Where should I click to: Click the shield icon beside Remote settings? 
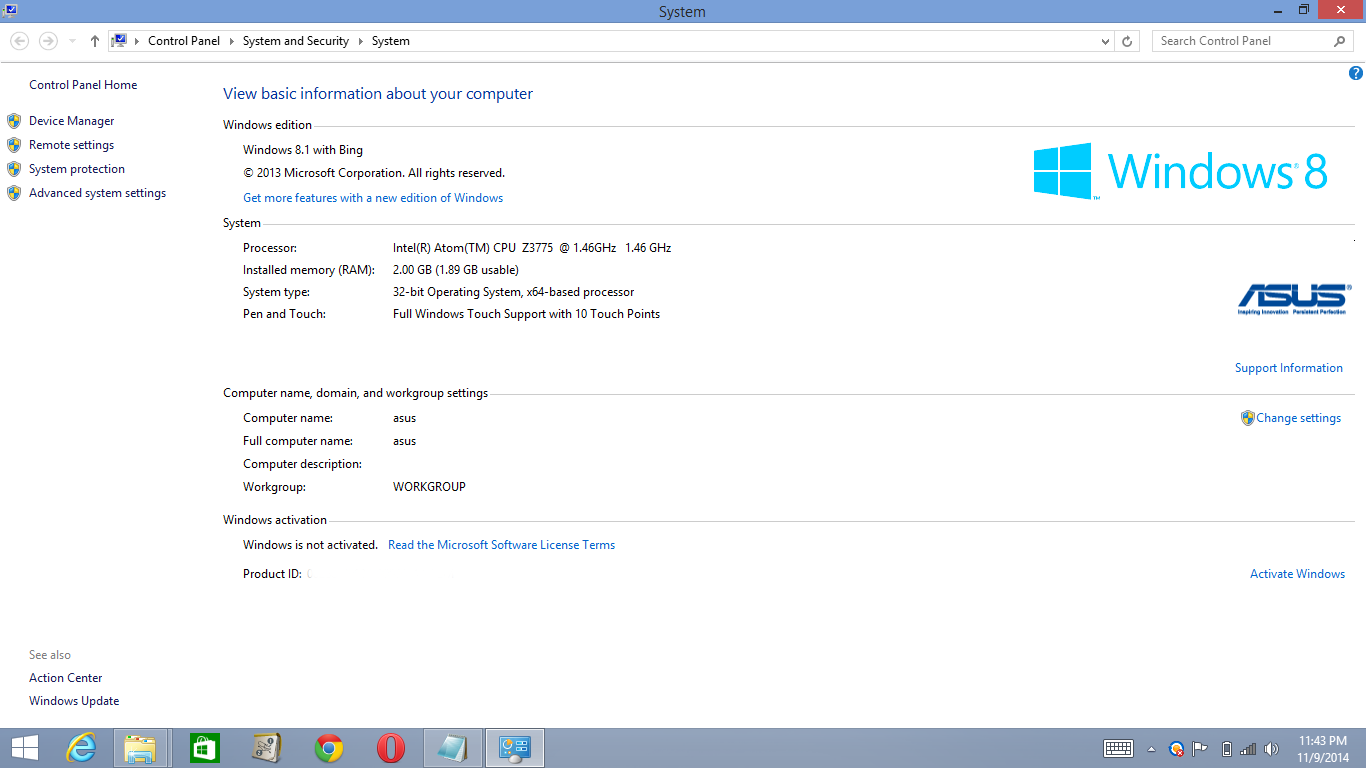pyautogui.click(x=14, y=145)
